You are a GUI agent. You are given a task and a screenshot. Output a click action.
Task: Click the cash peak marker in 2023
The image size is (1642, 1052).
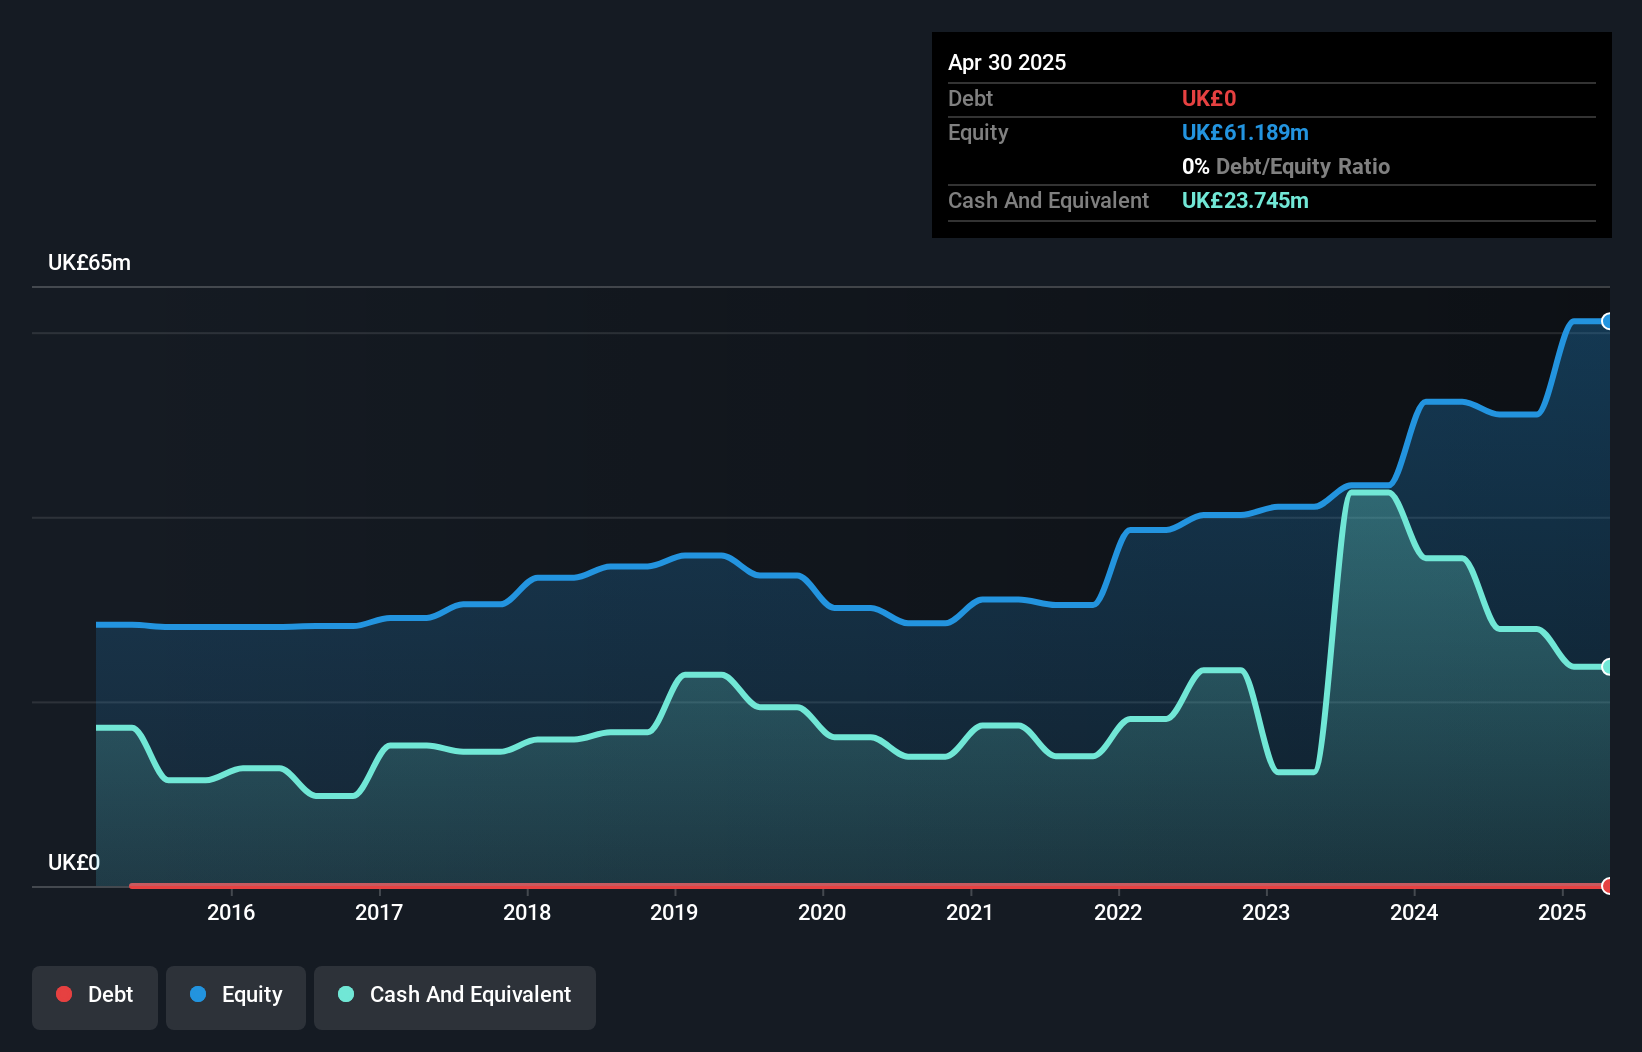1367,491
